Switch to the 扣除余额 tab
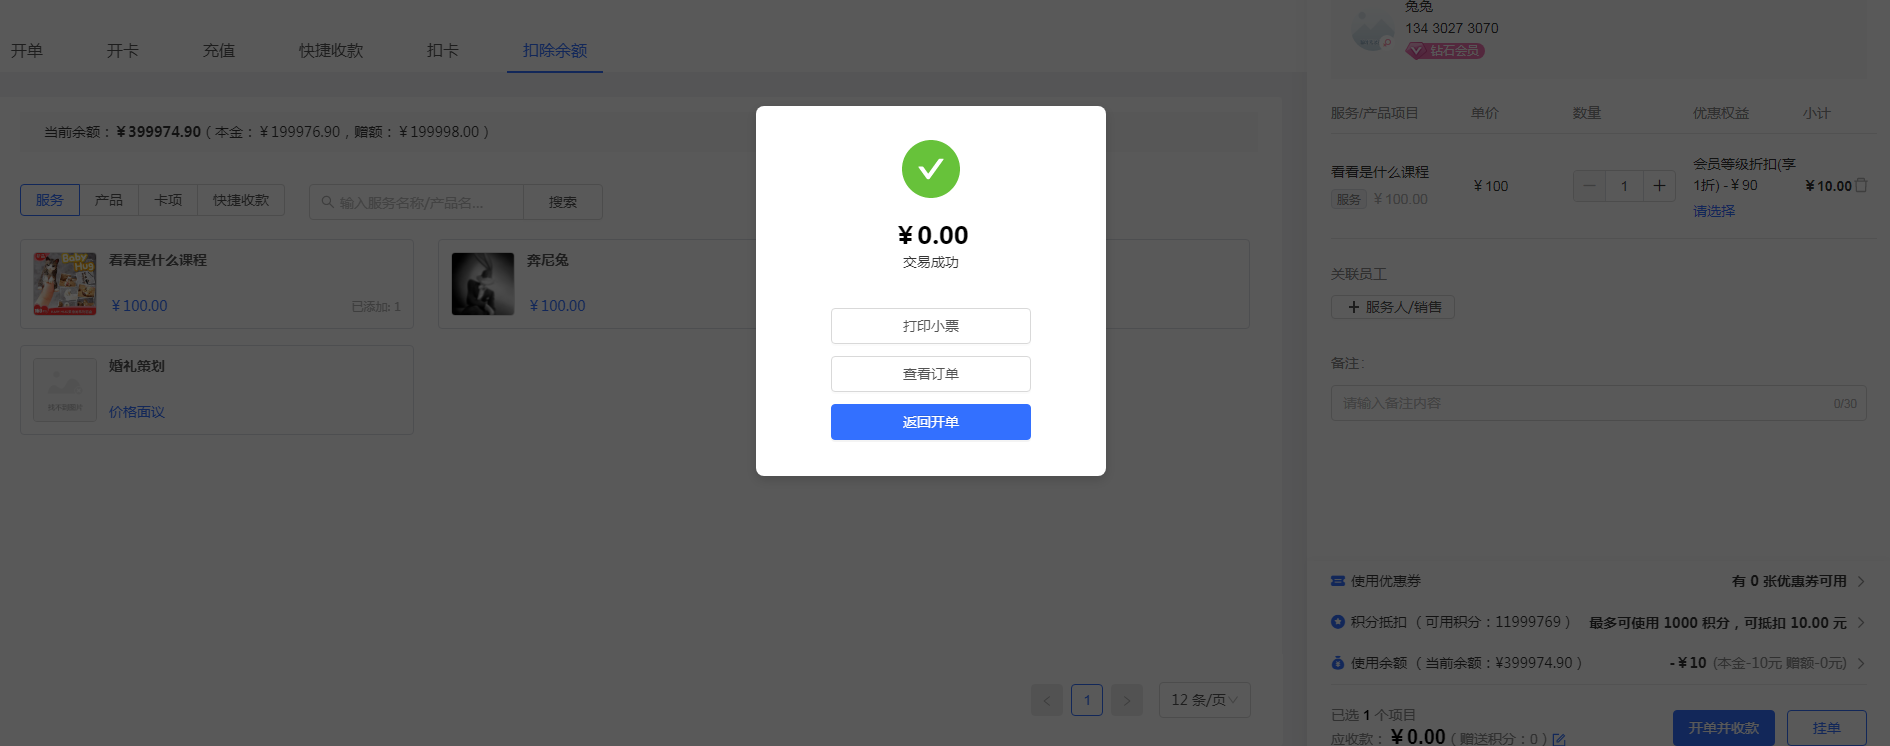 555,50
